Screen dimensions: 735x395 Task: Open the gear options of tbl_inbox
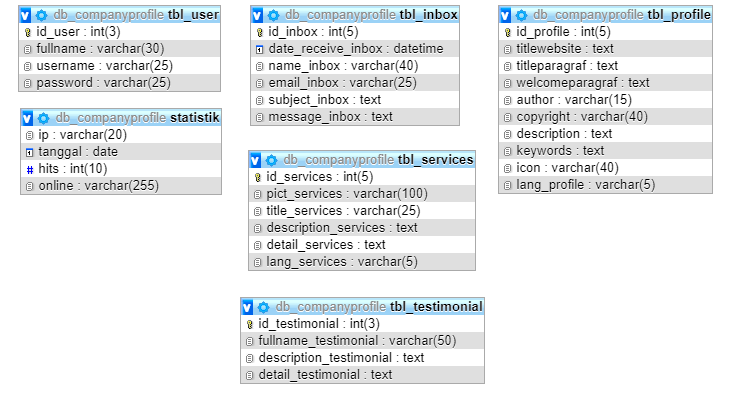pos(274,15)
